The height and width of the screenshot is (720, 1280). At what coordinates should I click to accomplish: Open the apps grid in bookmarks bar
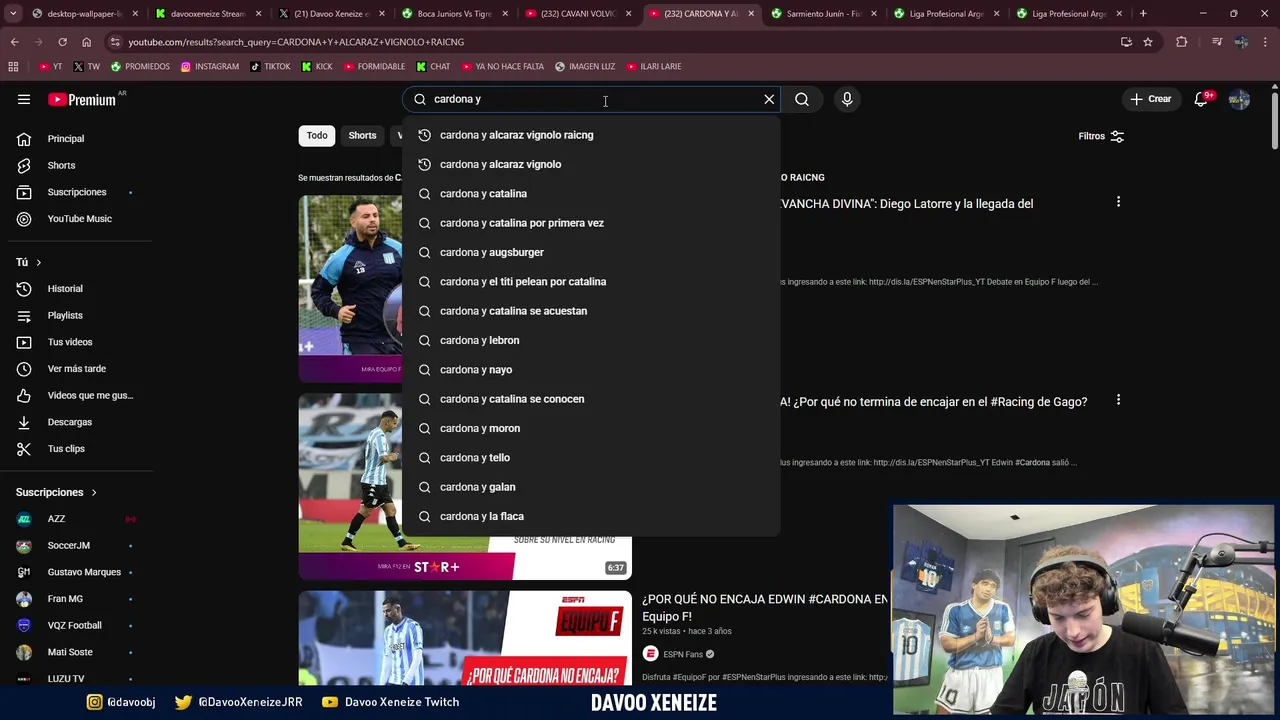[13, 66]
